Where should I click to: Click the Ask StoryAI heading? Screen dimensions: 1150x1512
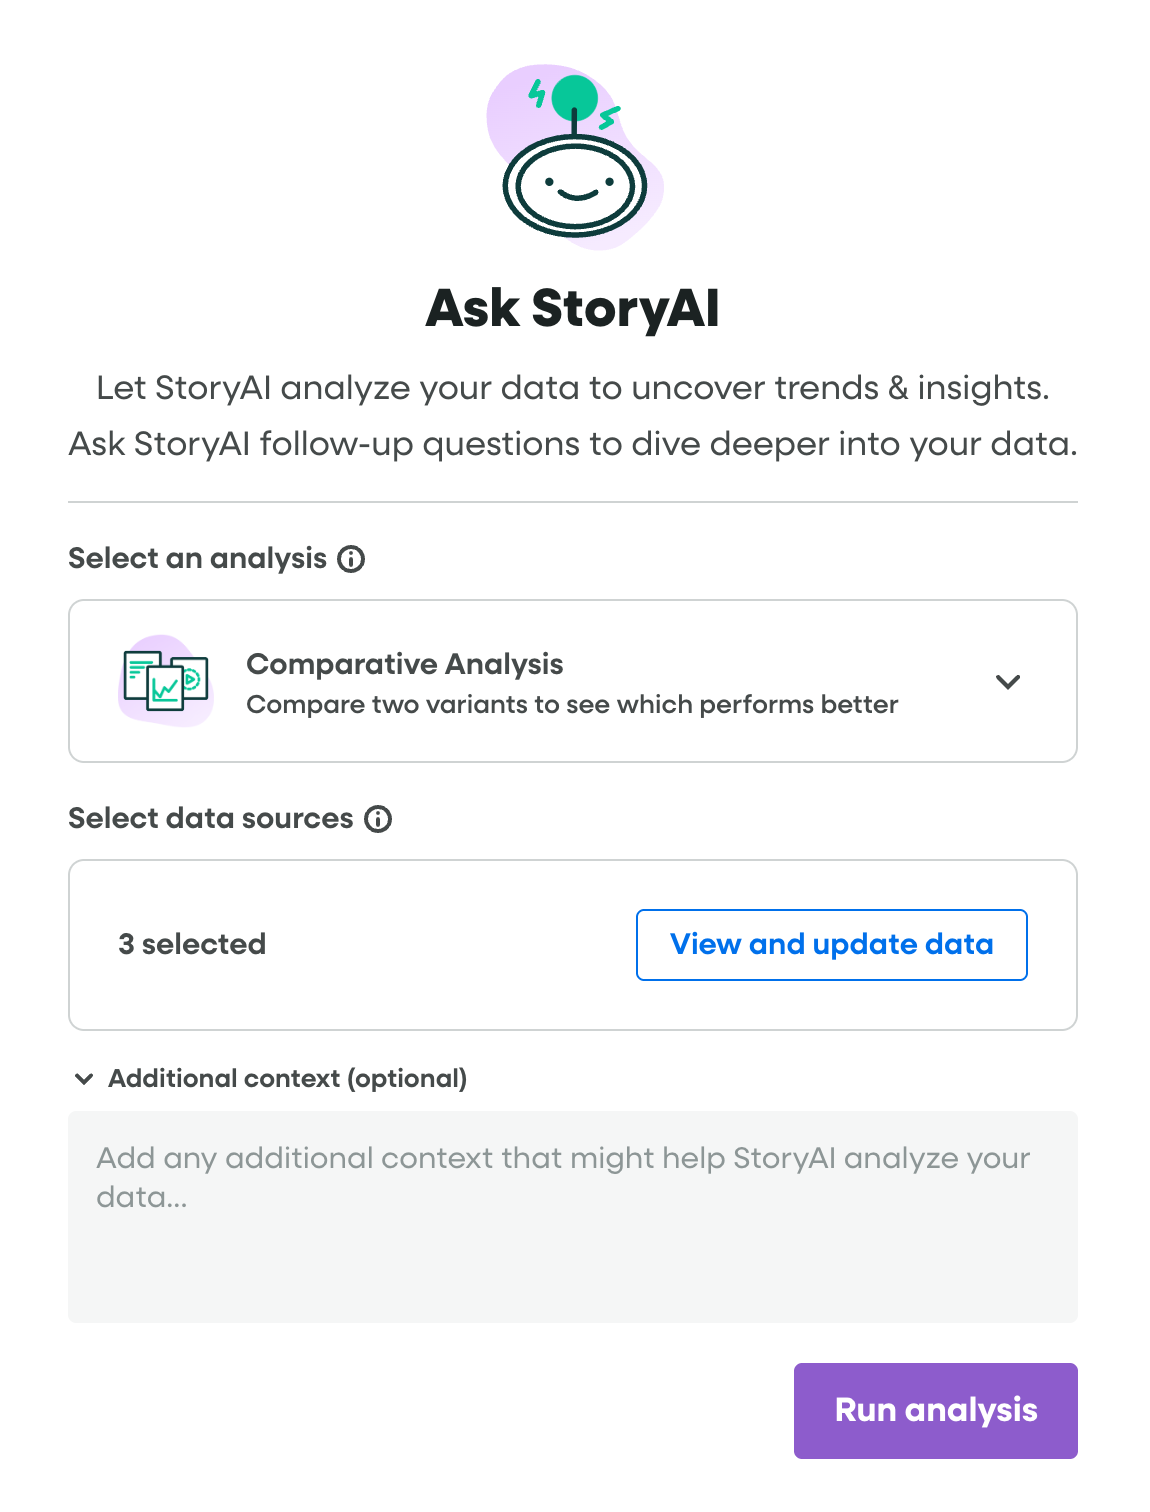point(572,308)
